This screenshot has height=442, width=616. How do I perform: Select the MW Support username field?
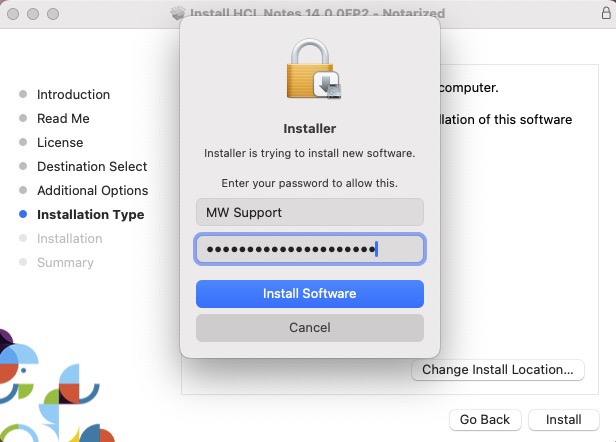click(x=309, y=212)
